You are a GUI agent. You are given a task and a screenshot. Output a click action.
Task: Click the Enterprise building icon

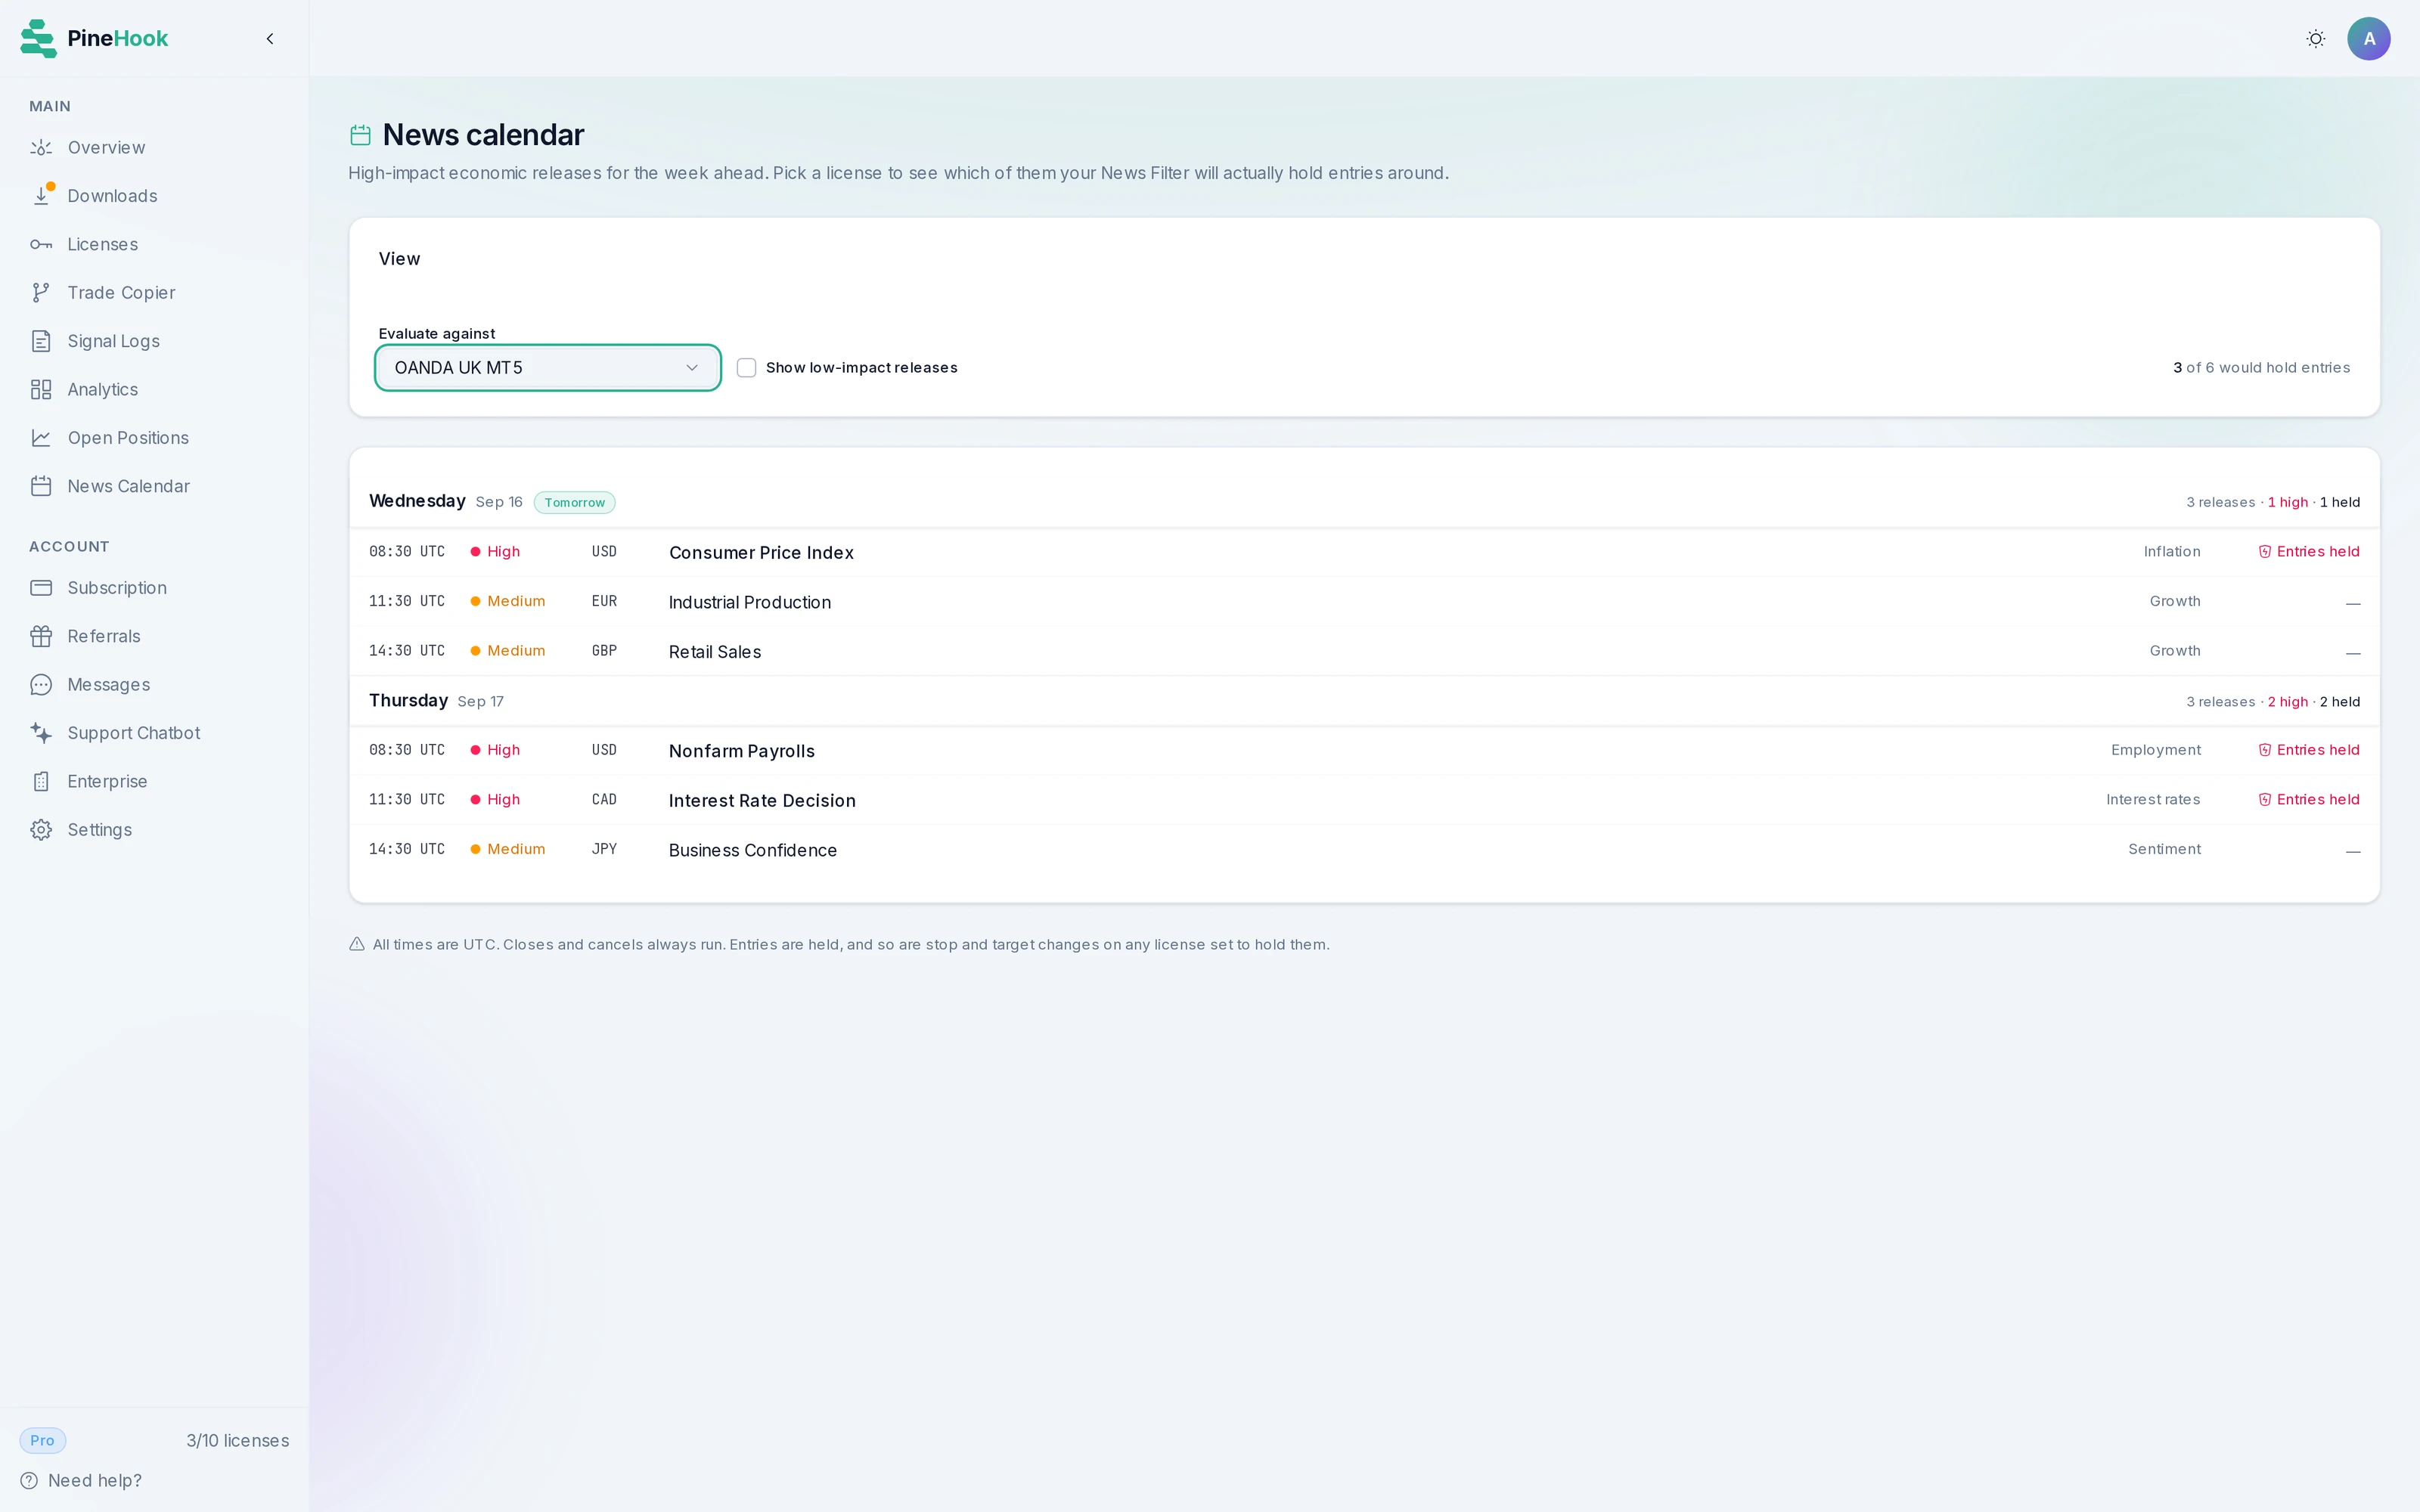[x=41, y=782]
